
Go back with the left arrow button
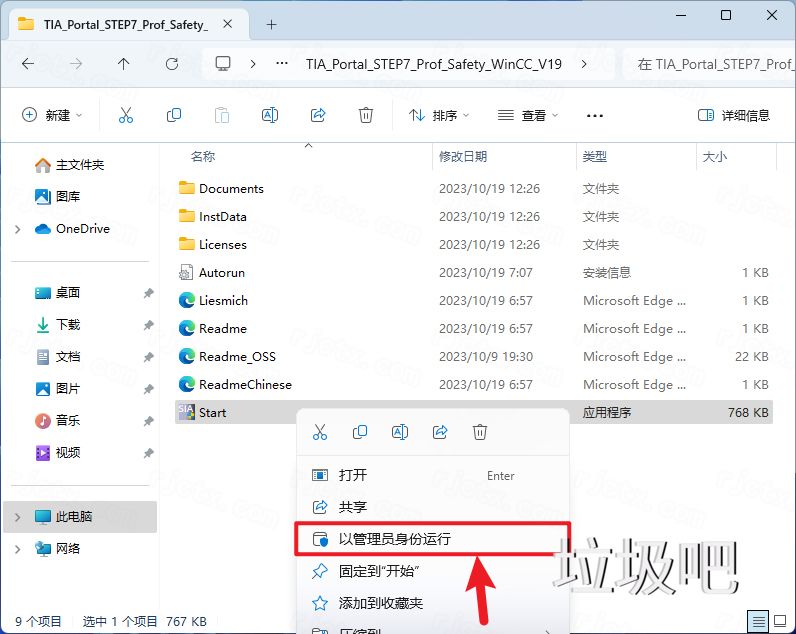28,64
